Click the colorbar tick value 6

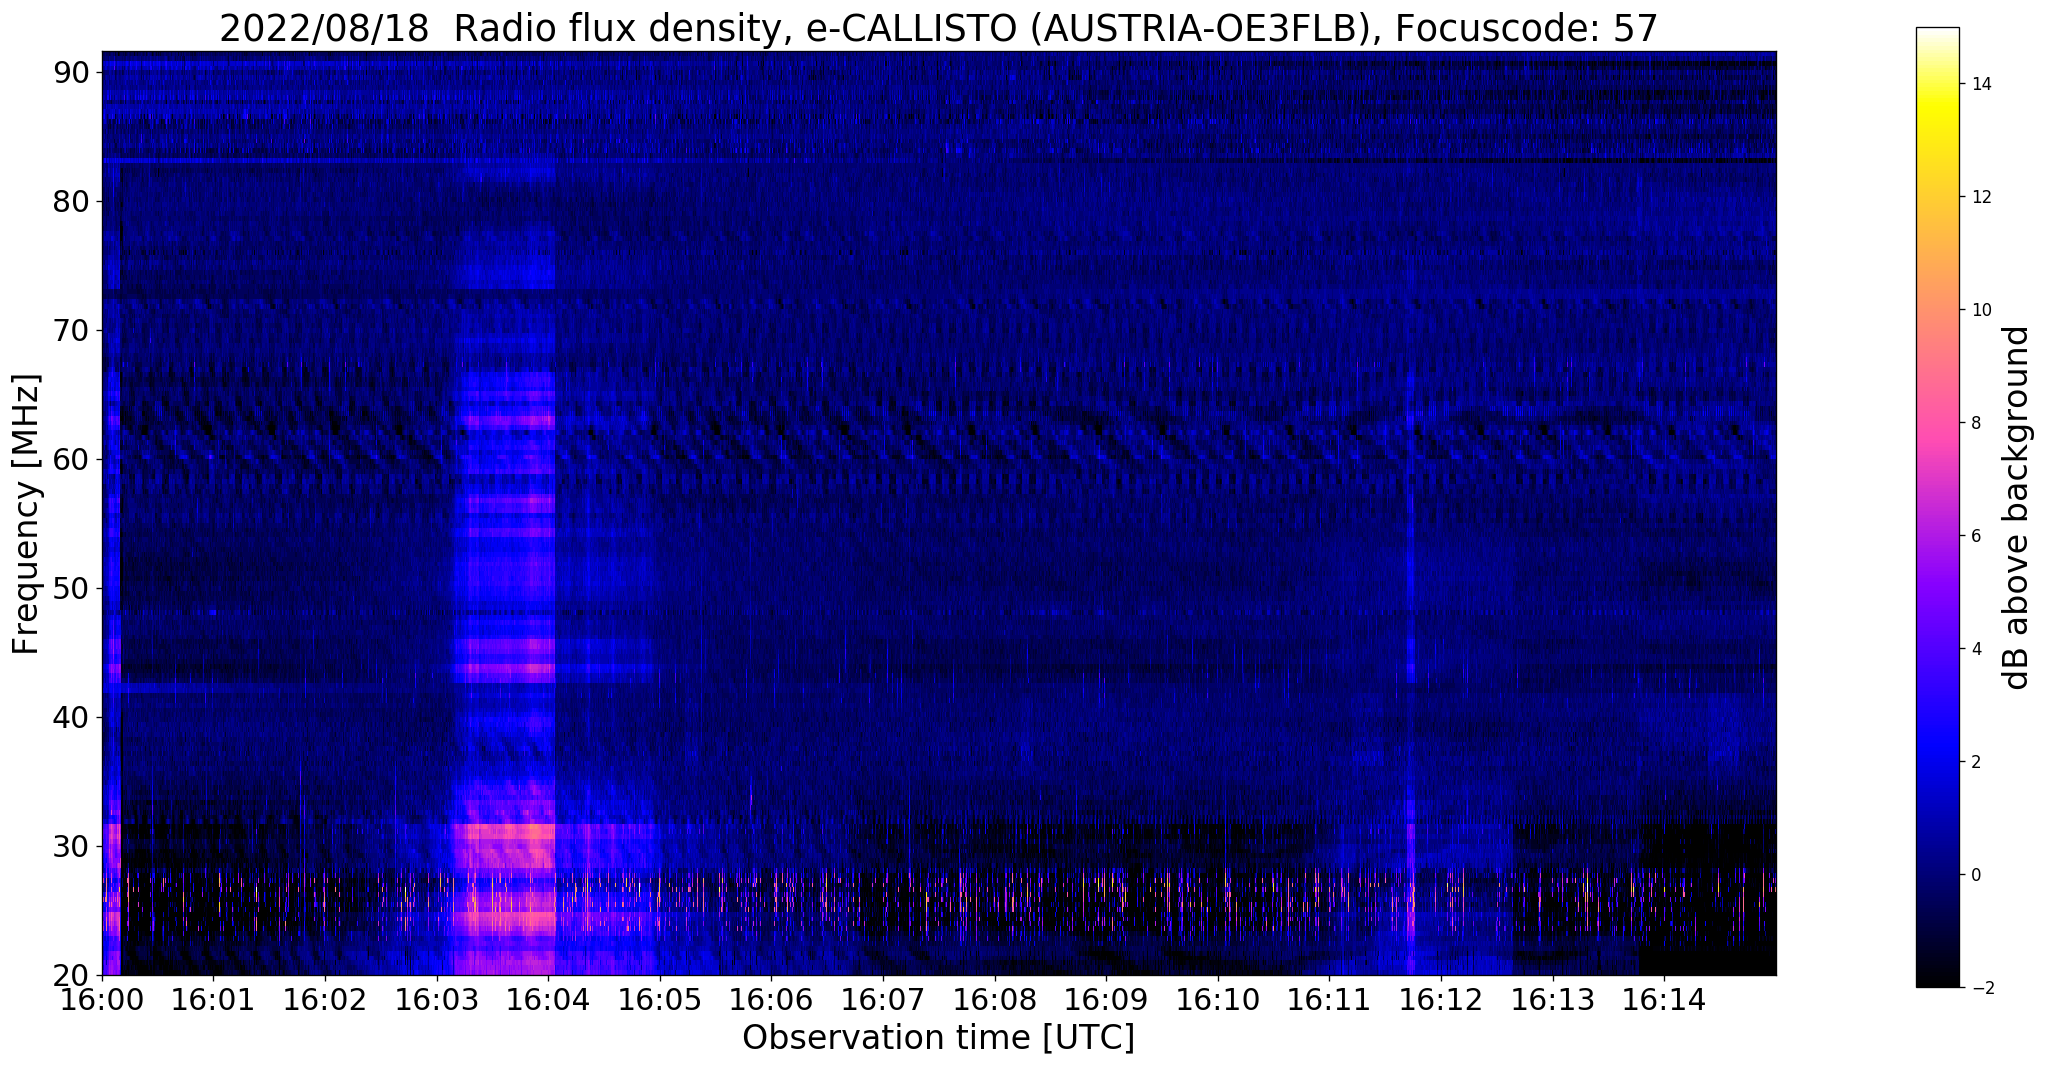[x=1975, y=536]
